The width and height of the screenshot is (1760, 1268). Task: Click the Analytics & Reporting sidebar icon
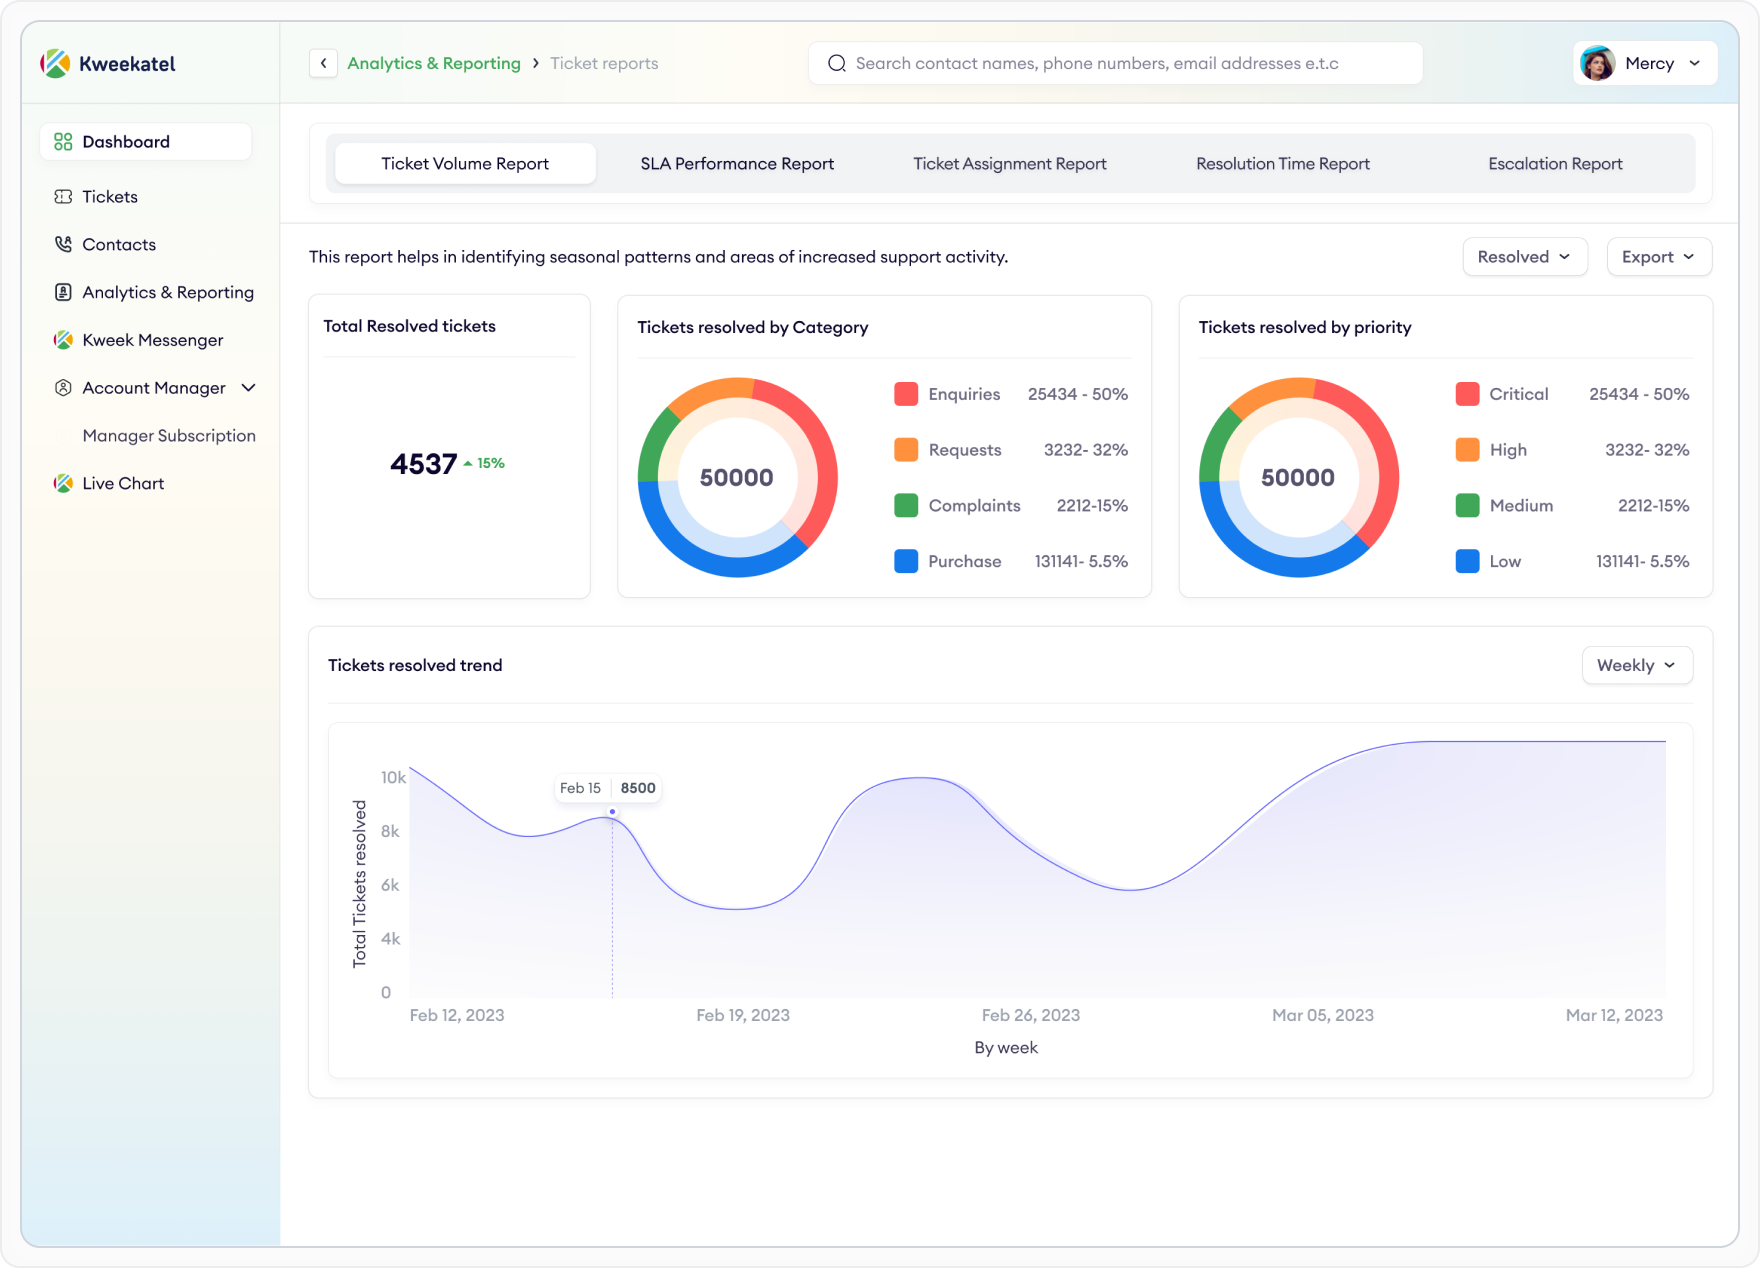63,292
